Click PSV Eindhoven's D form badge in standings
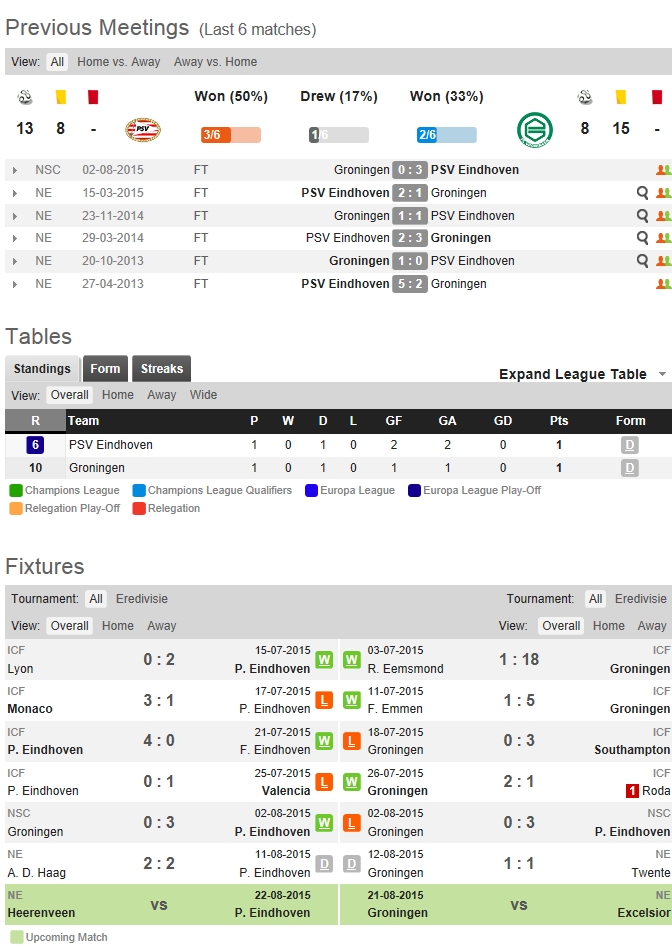The width and height of the screenshot is (672, 947). [x=629, y=445]
